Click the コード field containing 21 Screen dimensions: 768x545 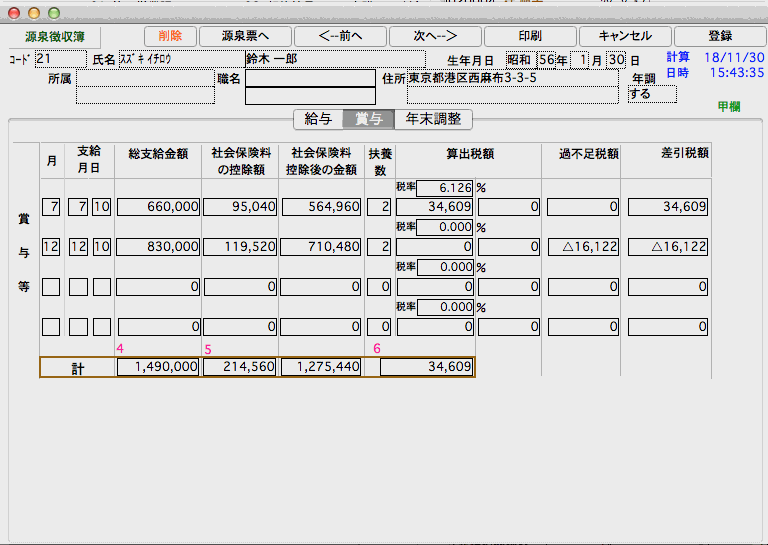point(60,59)
